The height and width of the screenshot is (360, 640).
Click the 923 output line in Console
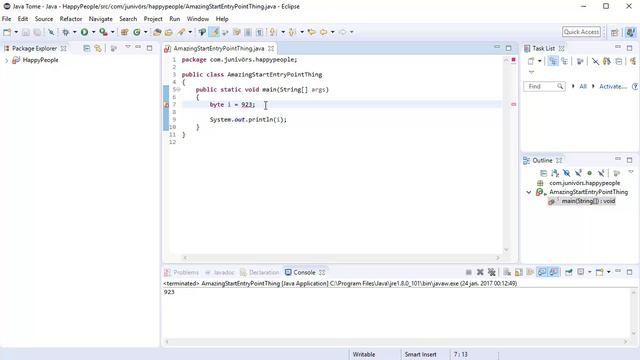(169, 292)
